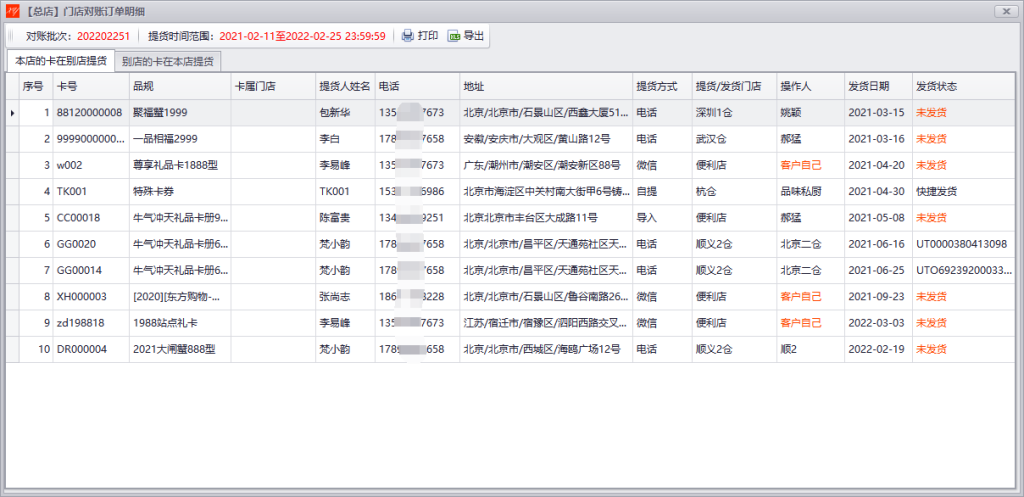The width and height of the screenshot is (1024, 497).
Task: Click the 发货状态 column header
Action: (964, 86)
